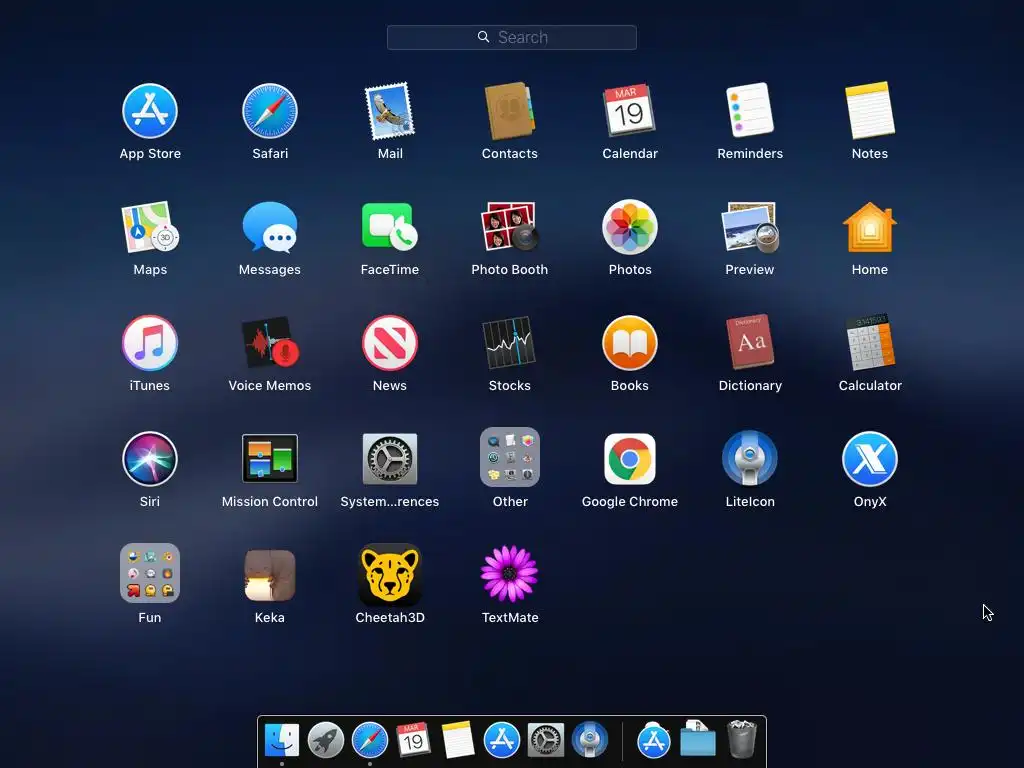Image resolution: width=1024 pixels, height=768 pixels.
Task: Open the Contacts address book
Action: coord(509,111)
